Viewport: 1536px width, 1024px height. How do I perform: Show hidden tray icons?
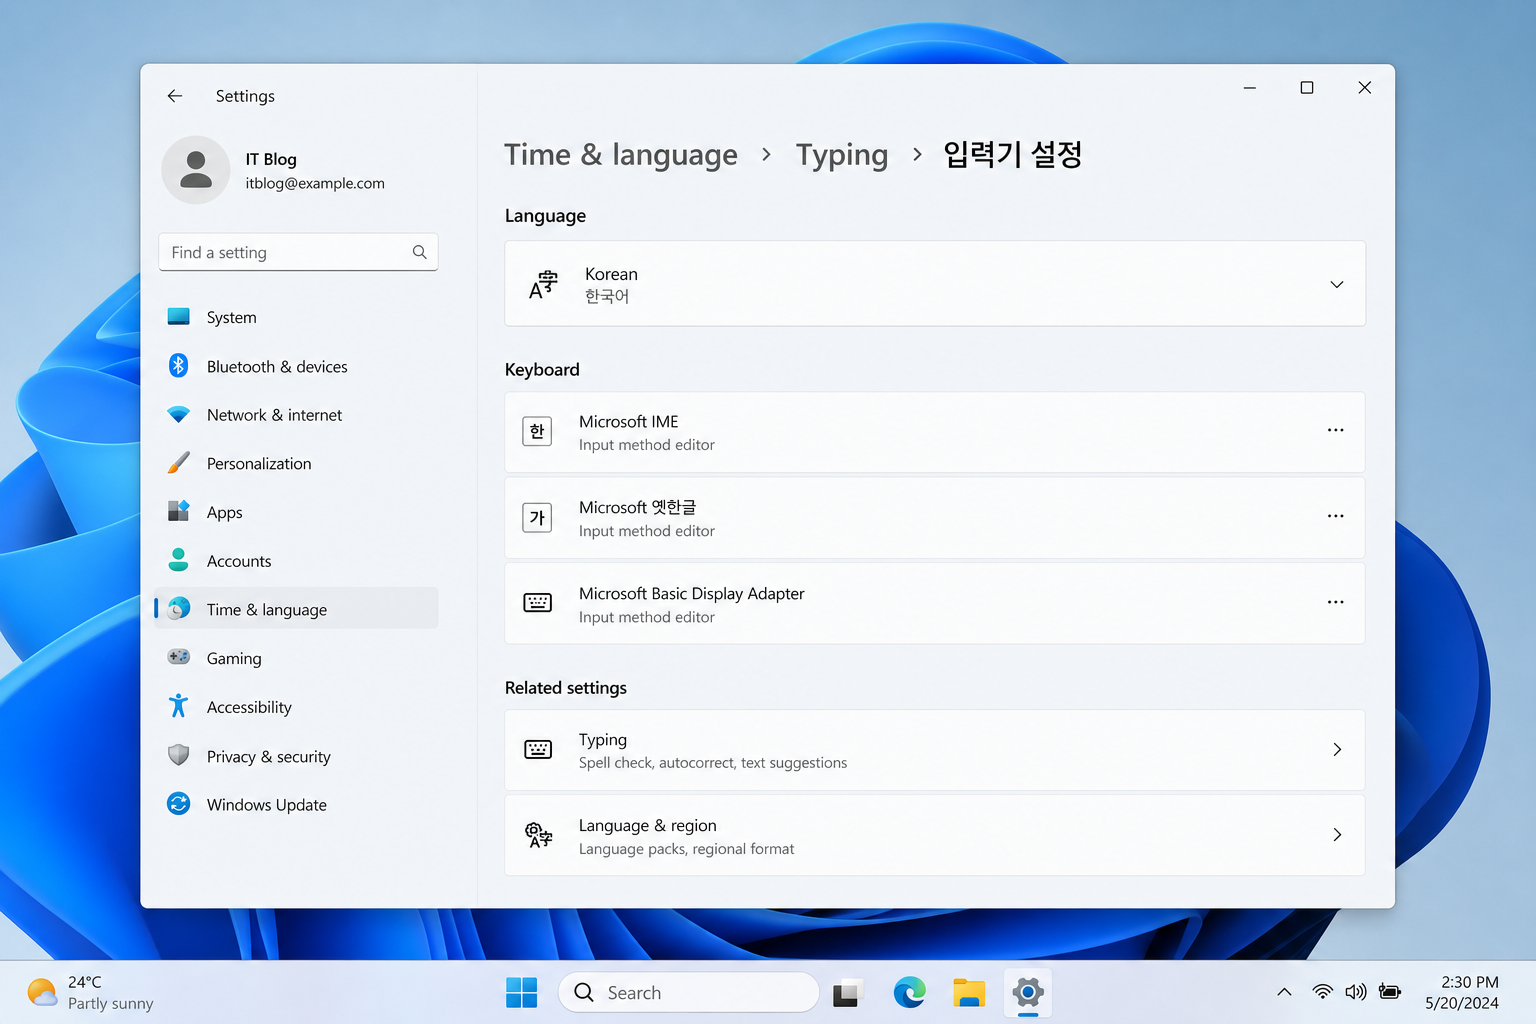1285,992
